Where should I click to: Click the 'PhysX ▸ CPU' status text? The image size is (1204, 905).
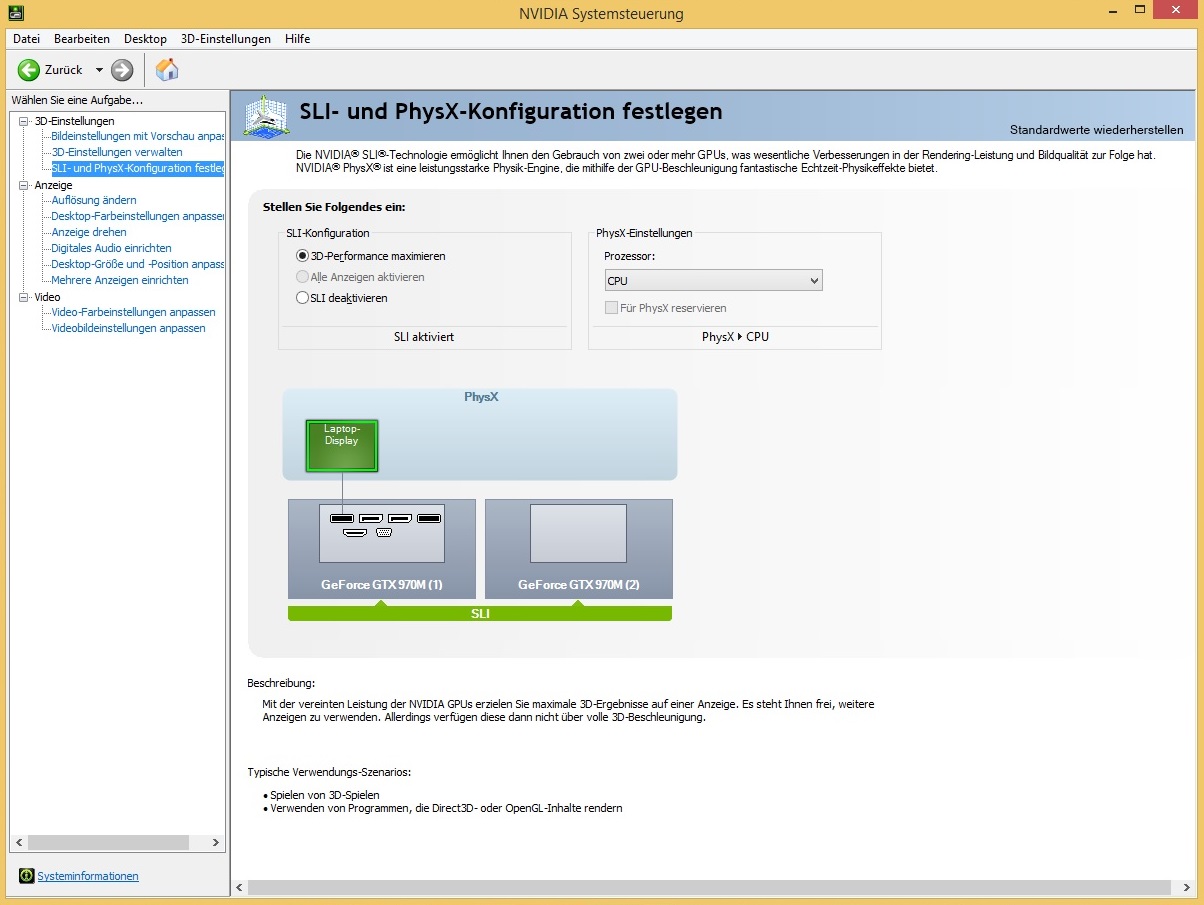[735, 337]
